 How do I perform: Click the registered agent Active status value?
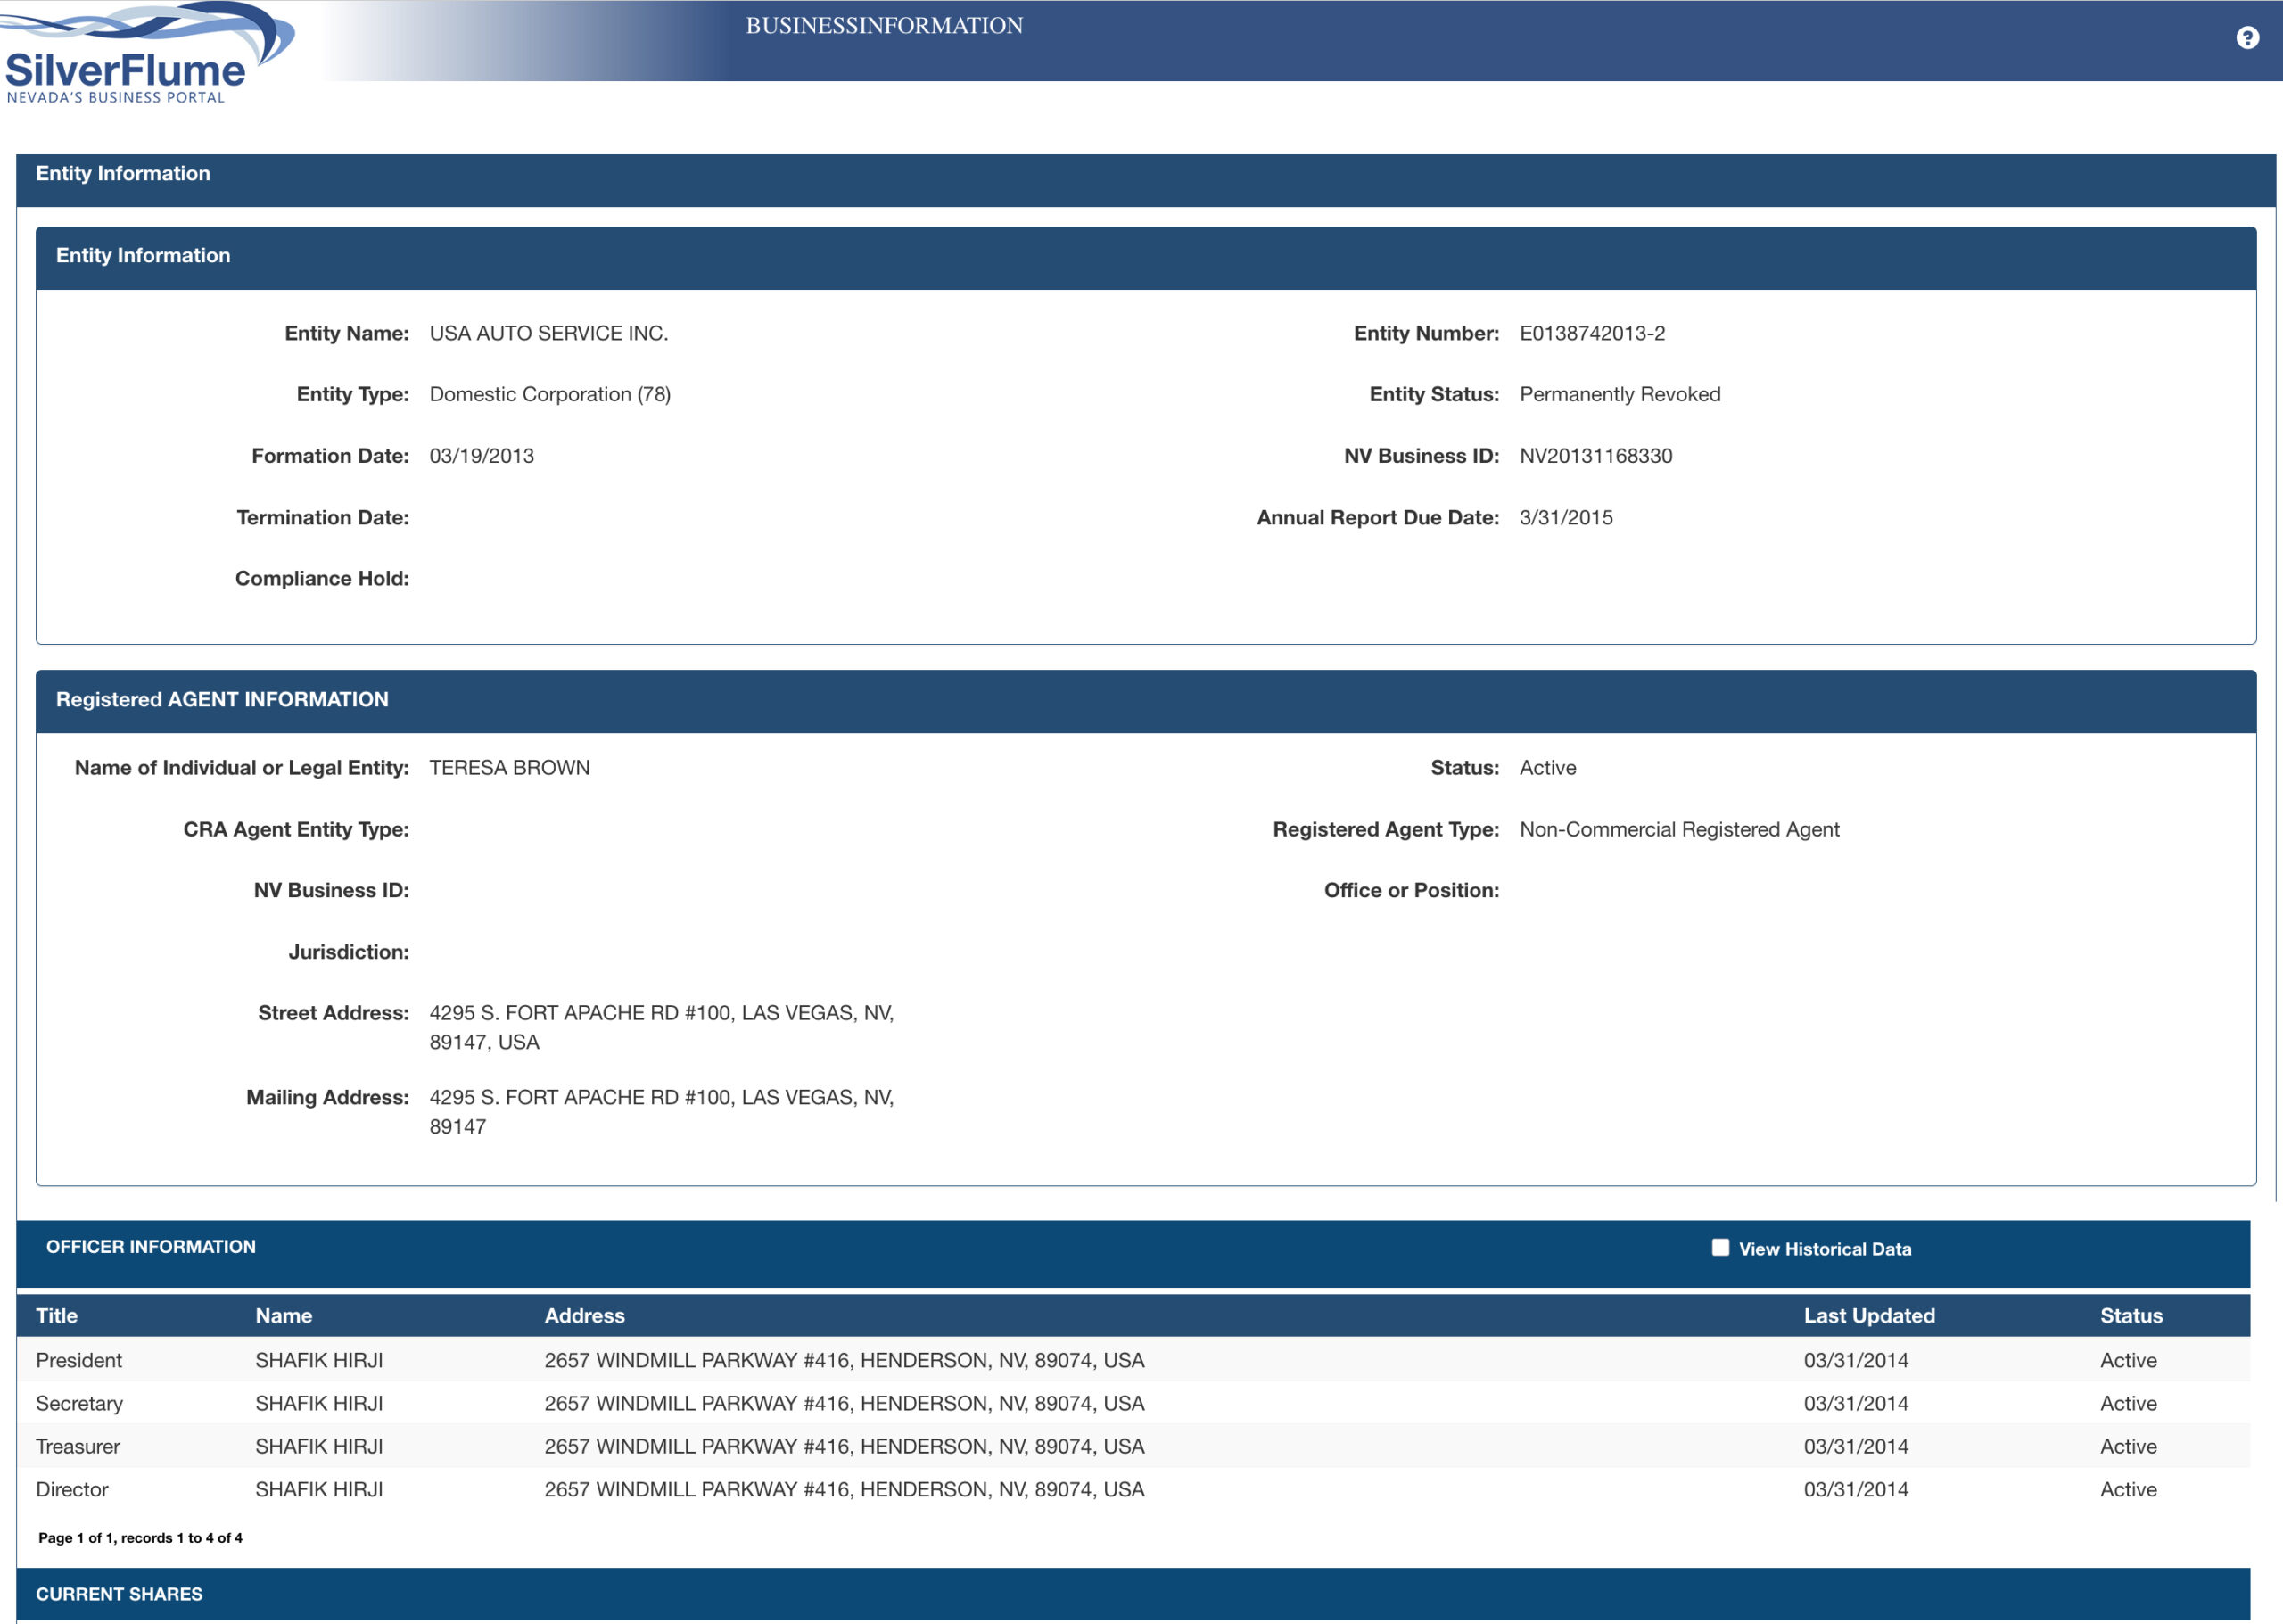click(1548, 767)
